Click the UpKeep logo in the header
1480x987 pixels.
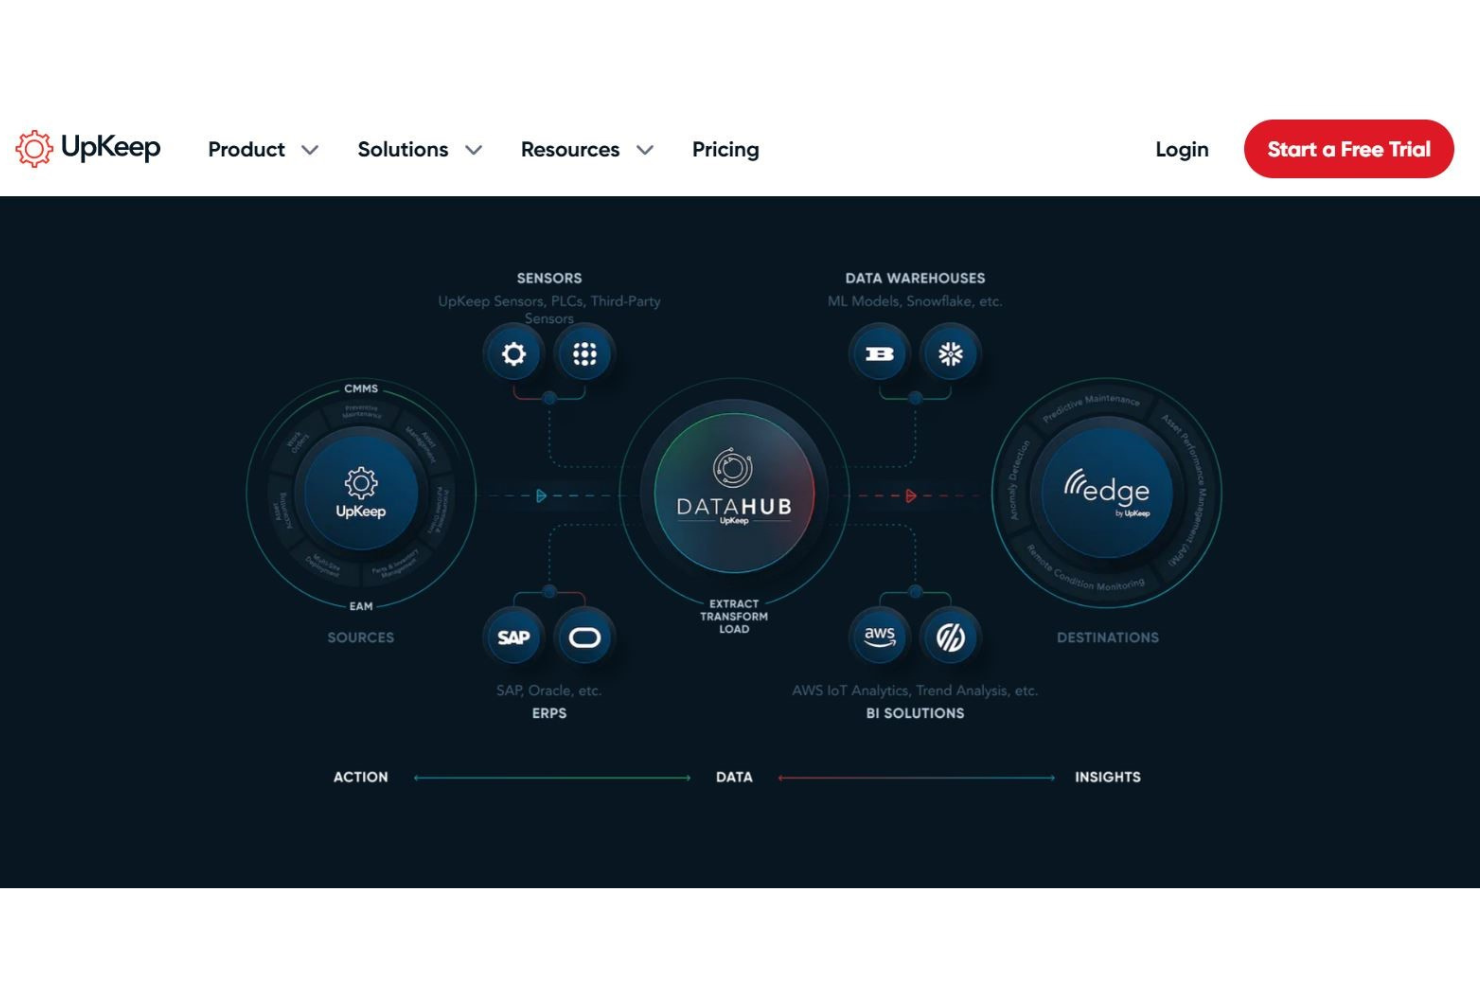coord(88,148)
